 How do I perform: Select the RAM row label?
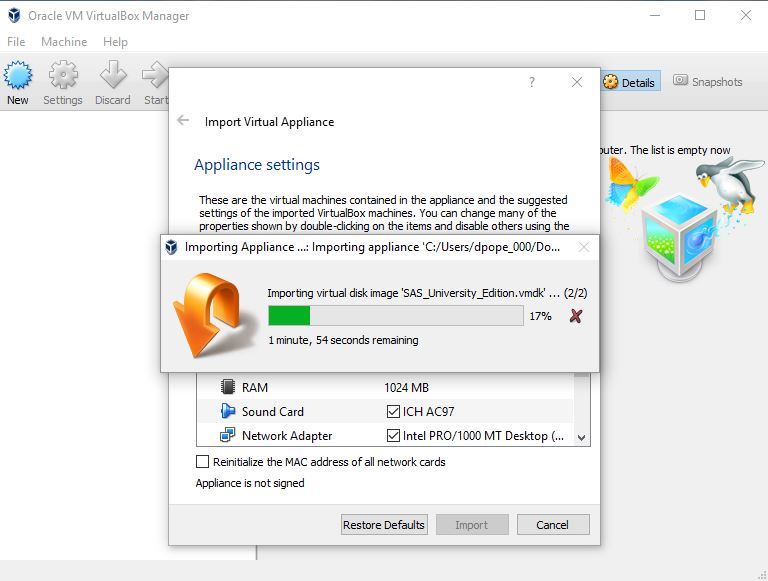pyautogui.click(x=255, y=387)
